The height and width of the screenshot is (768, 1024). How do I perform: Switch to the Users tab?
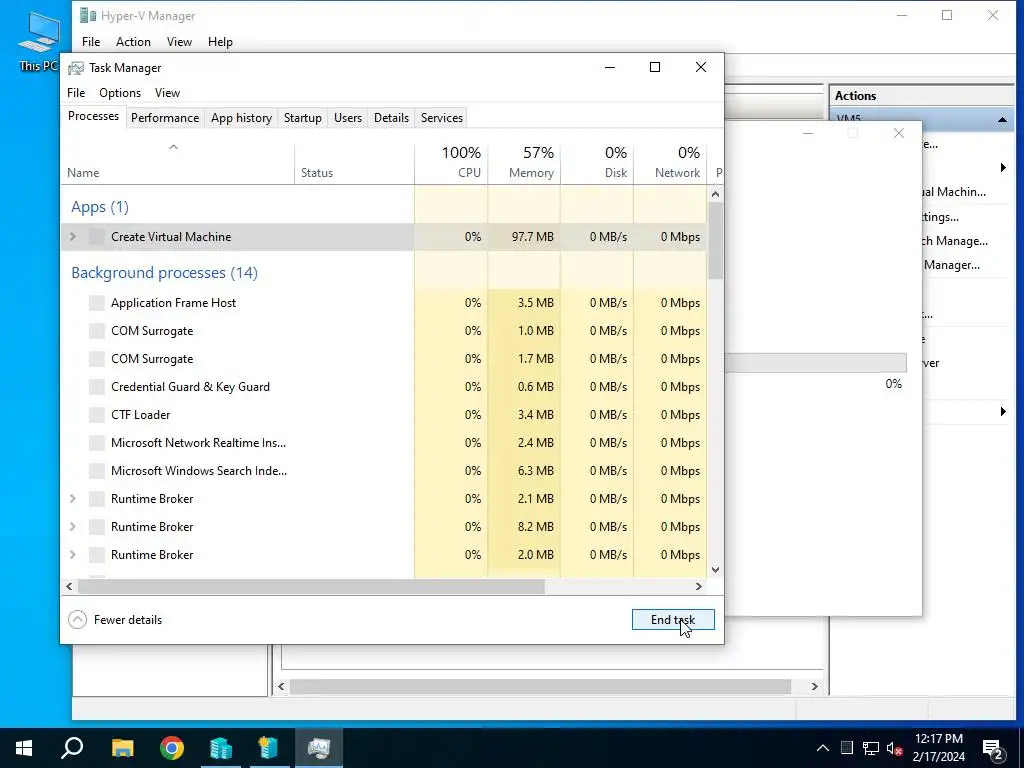pyautogui.click(x=347, y=118)
